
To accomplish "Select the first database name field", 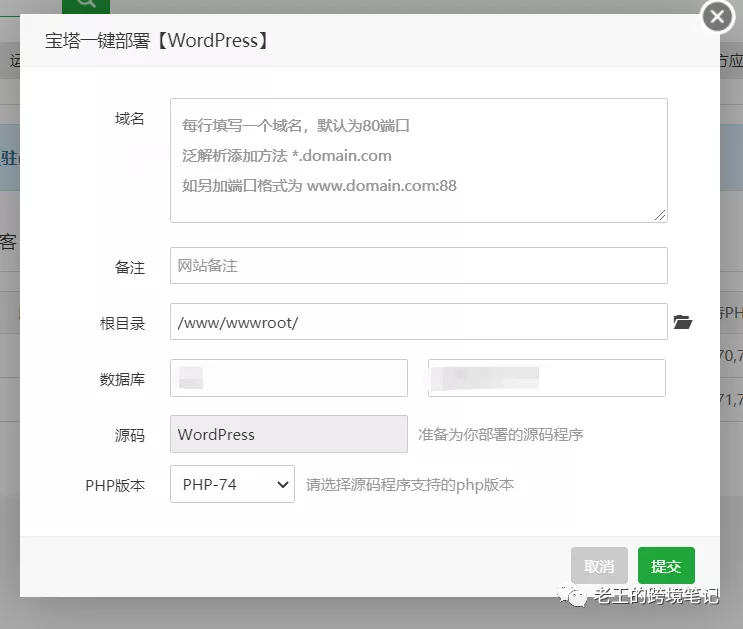I will pyautogui.click(x=289, y=378).
